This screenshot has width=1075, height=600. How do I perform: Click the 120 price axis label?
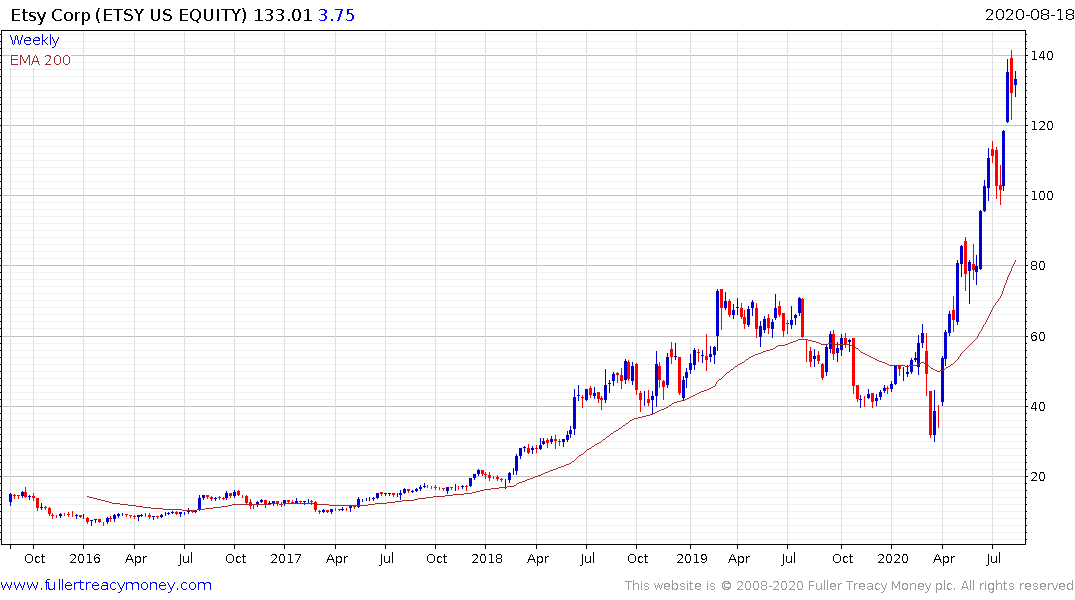click(x=1042, y=125)
